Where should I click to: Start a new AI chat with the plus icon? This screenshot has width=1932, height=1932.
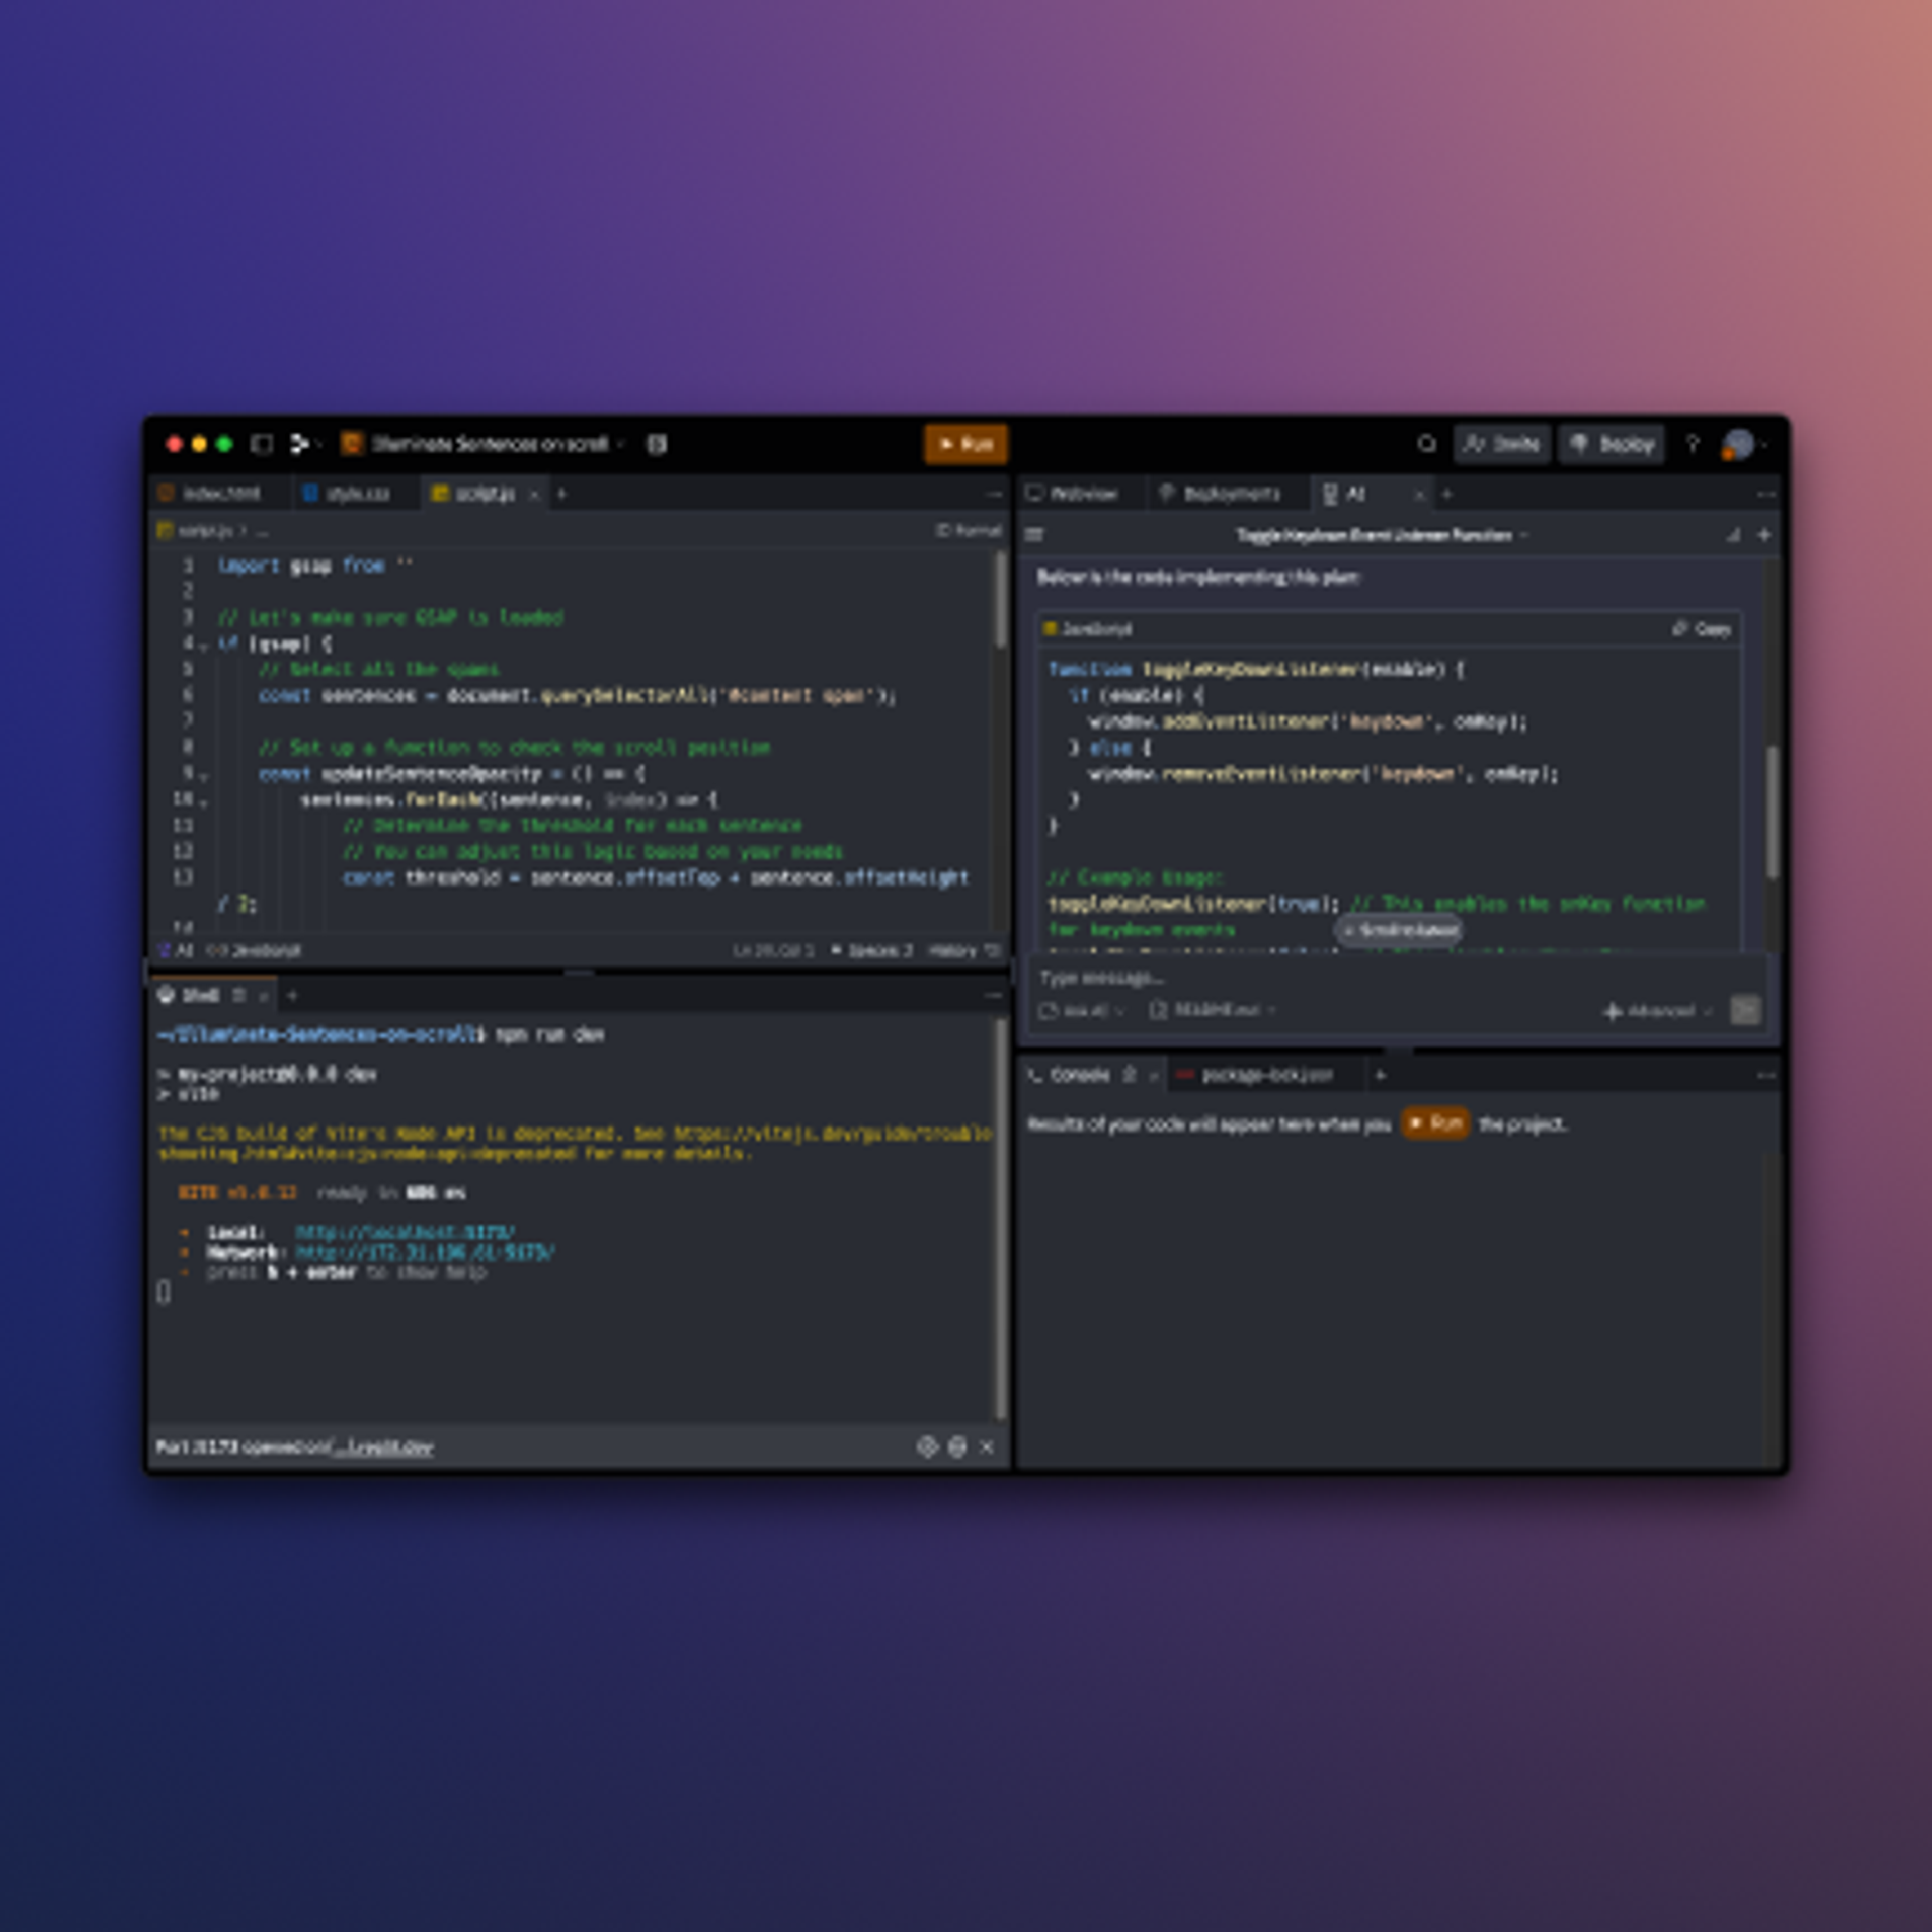point(1764,536)
